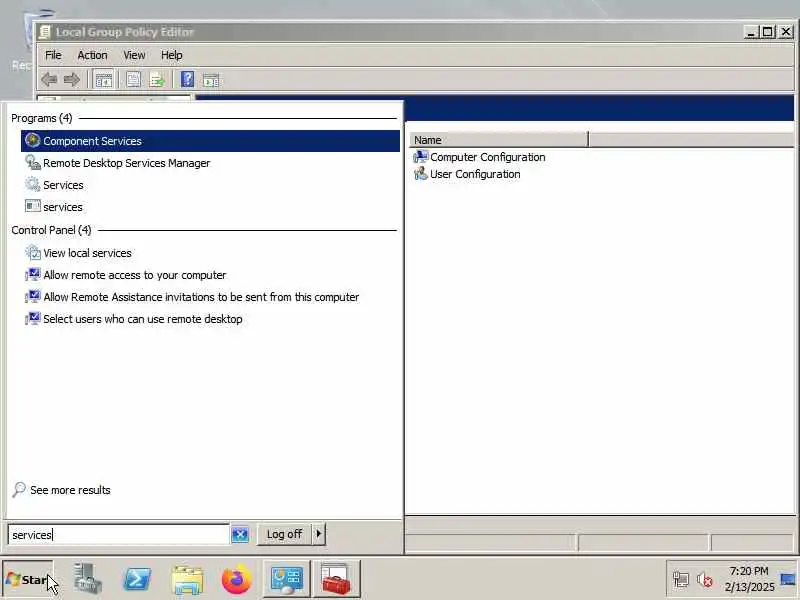The width and height of the screenshot is (800, 600).
Task: Launch Windows PowerShell from the taskbar
Action: pos(137,580)
